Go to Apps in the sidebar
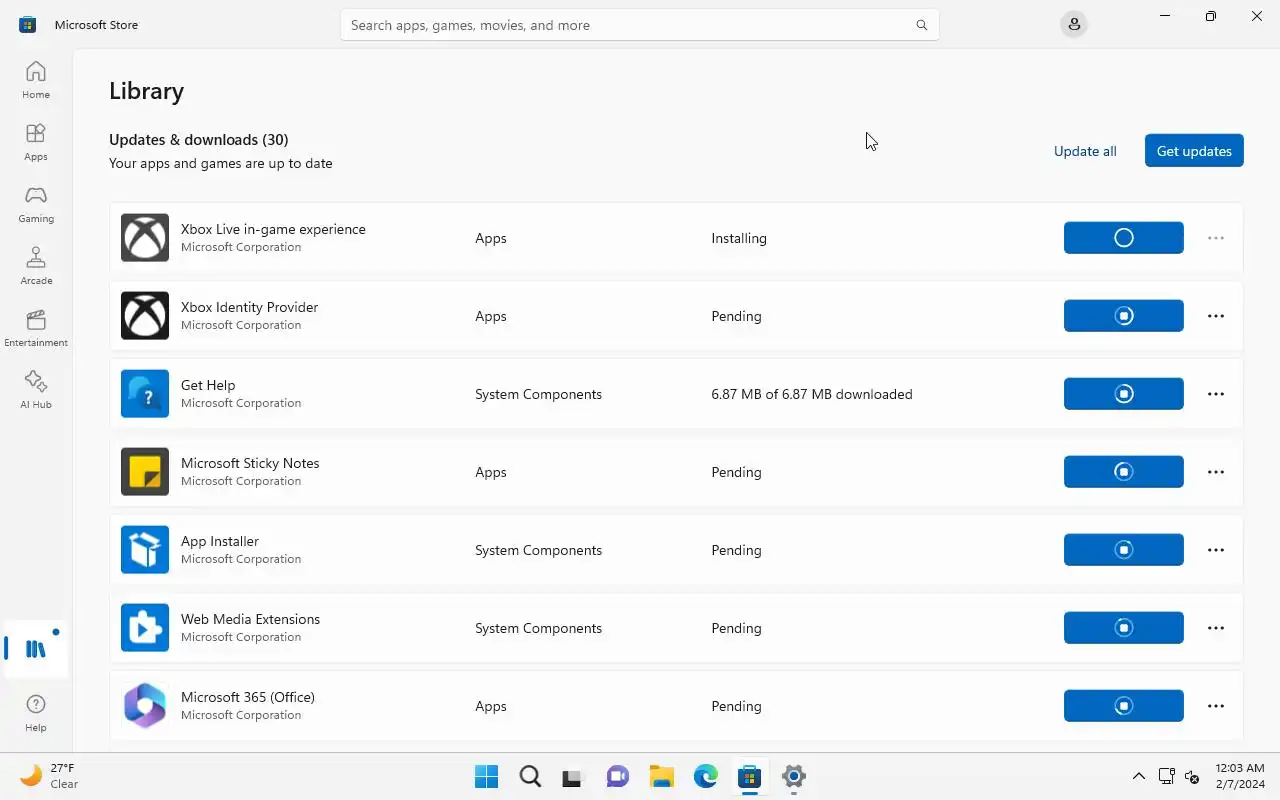 coord(36,142)
